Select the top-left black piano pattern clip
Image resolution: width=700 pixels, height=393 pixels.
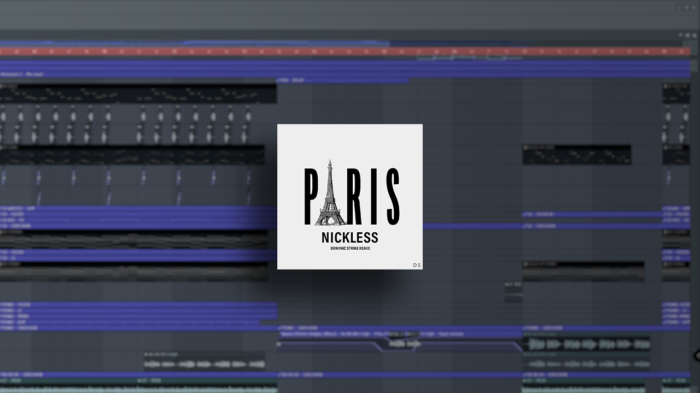click(138, 93)
